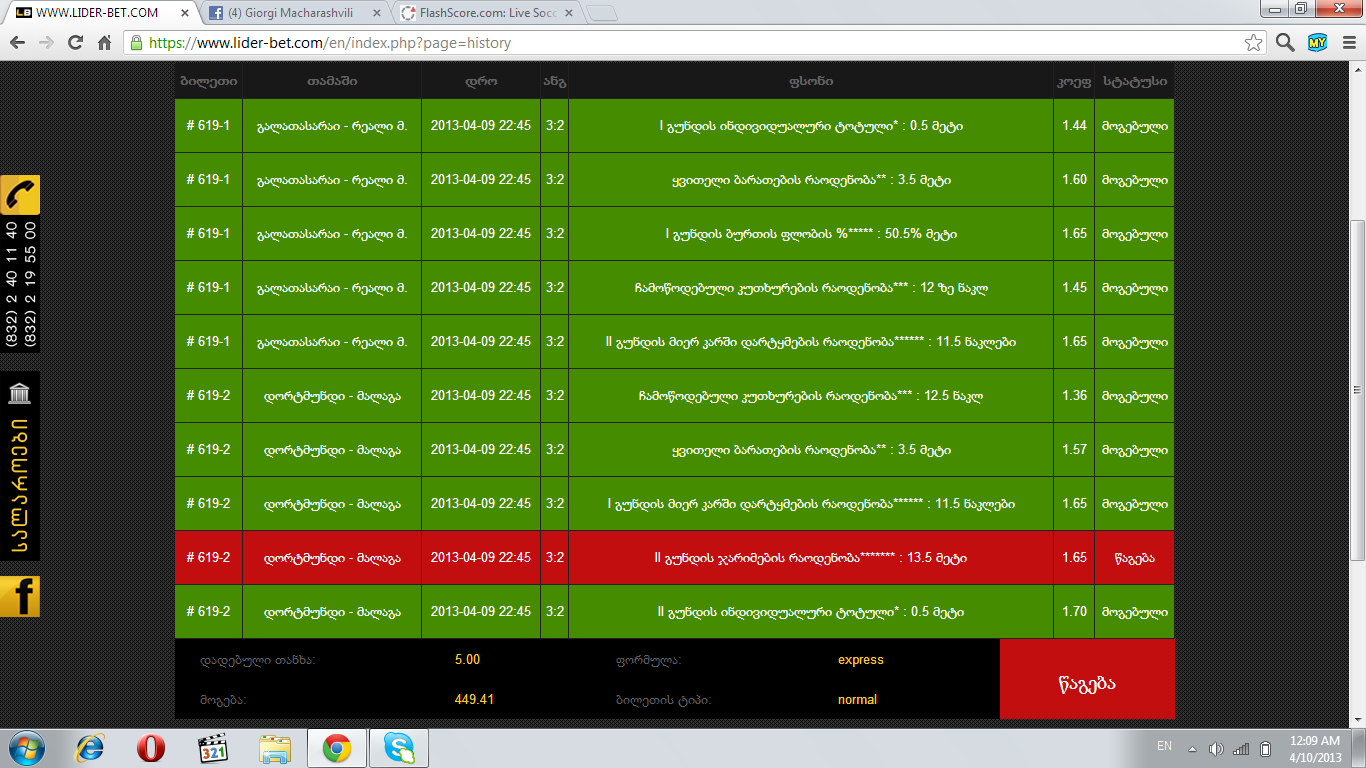Click bet text 'I გუნდის ბურთის ფლობის %***** : 50.5% მეტი'
The image size is (1366, 768).
pyautogui.click(x=811, y=234)
